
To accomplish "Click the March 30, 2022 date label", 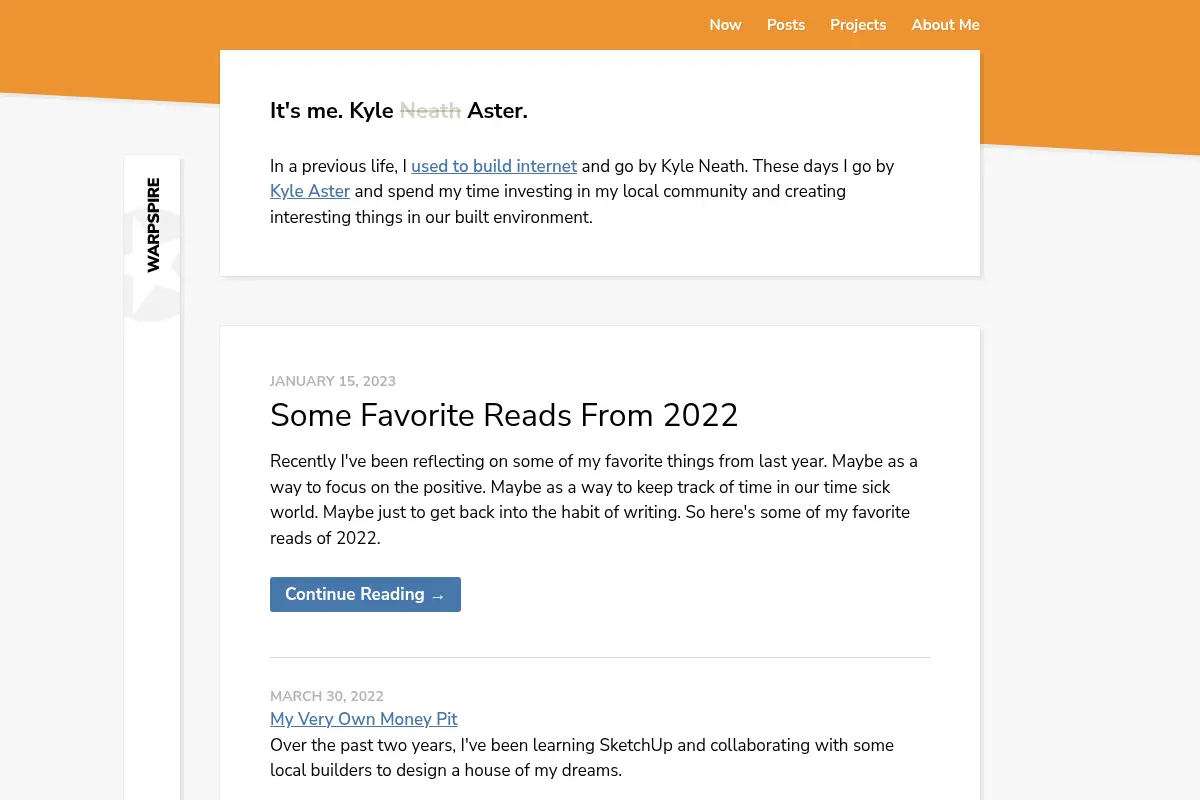I will point(327,696).
